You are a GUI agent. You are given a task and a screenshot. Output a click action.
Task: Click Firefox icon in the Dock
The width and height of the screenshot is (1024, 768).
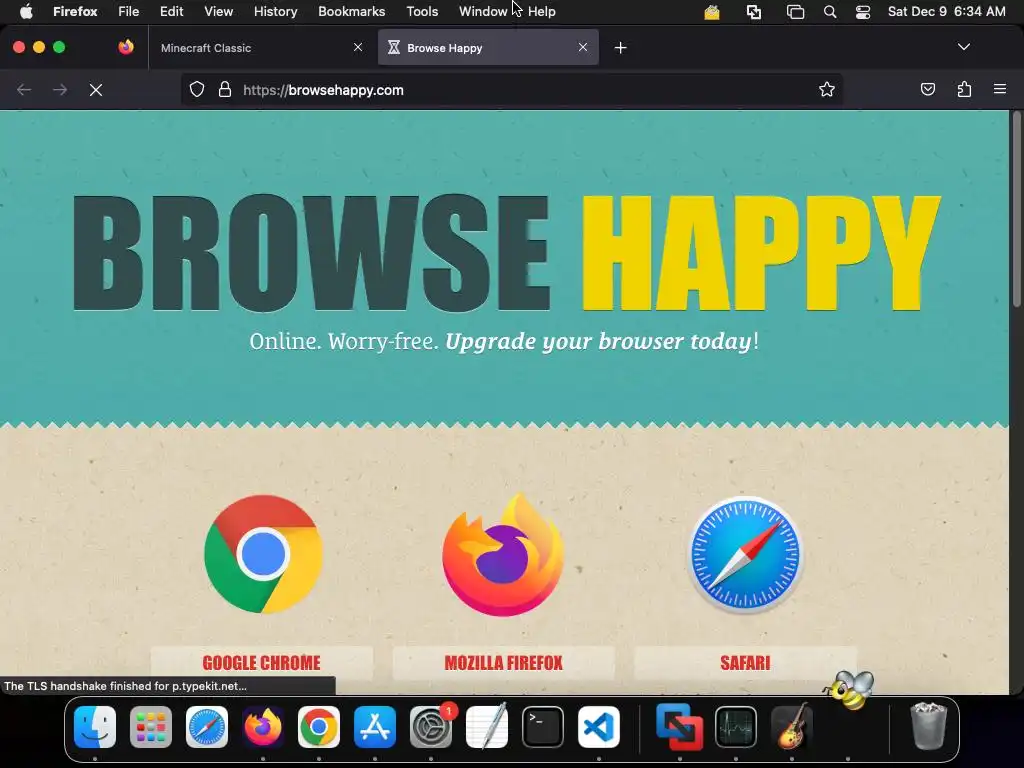tap(263, 727)
